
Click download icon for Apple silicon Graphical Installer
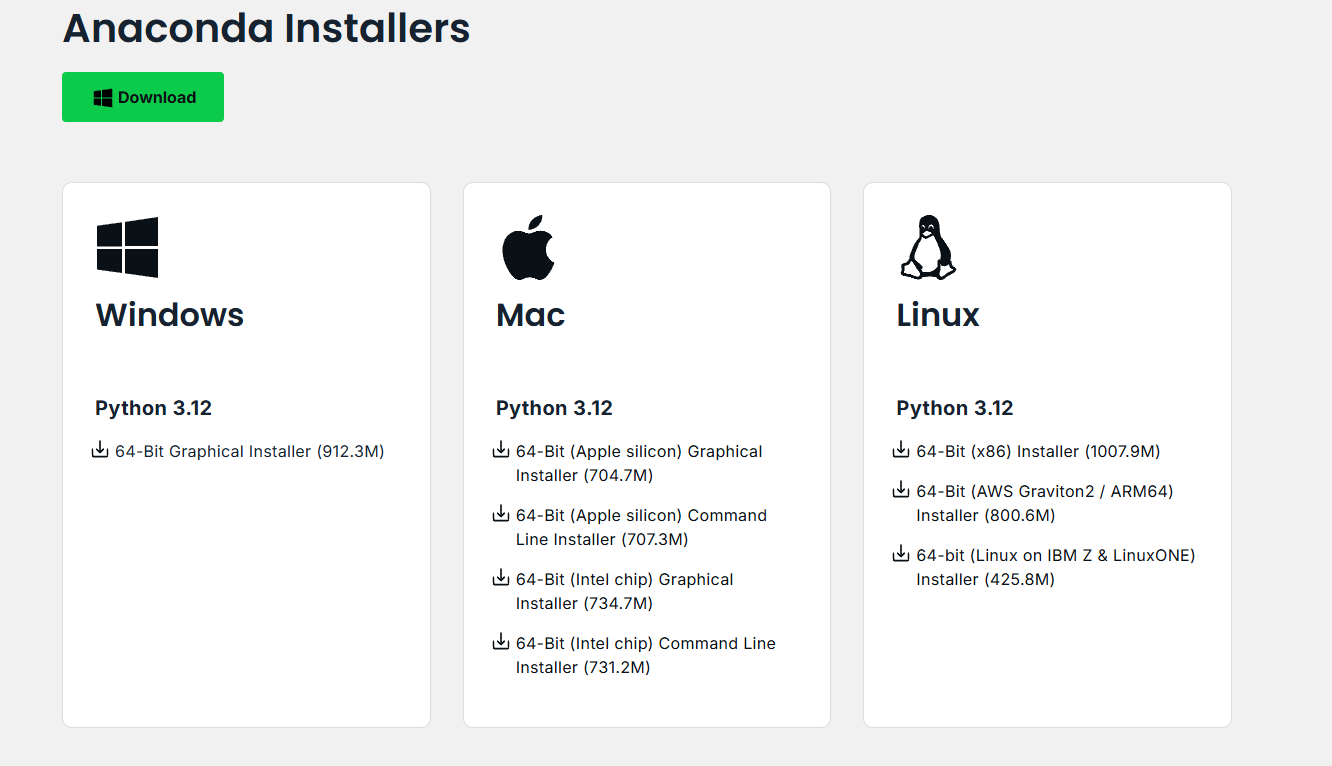pyautogui.click(x=501, y=451)
